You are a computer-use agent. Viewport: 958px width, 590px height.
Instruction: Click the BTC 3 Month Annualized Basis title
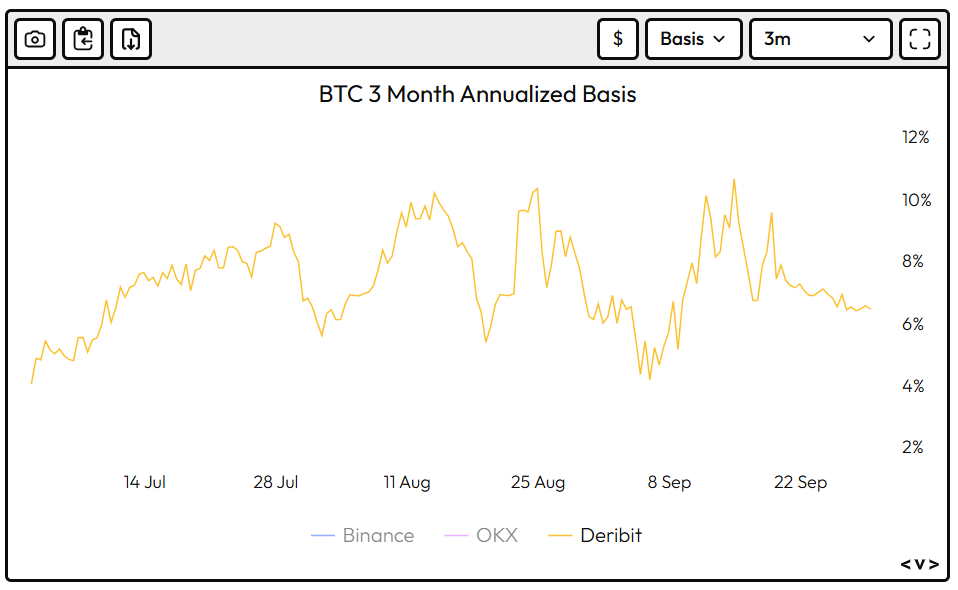pyautogui.click(x=478, y=95)
